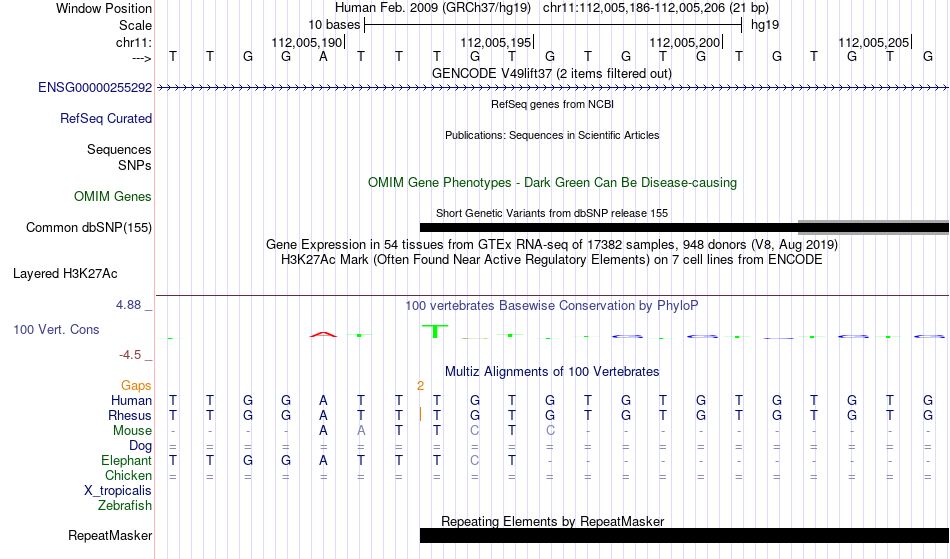The width and height of the screenshot is (950, 559).
Task: Open the GTEx Gene Expression track title
Action: pos(552,245)
